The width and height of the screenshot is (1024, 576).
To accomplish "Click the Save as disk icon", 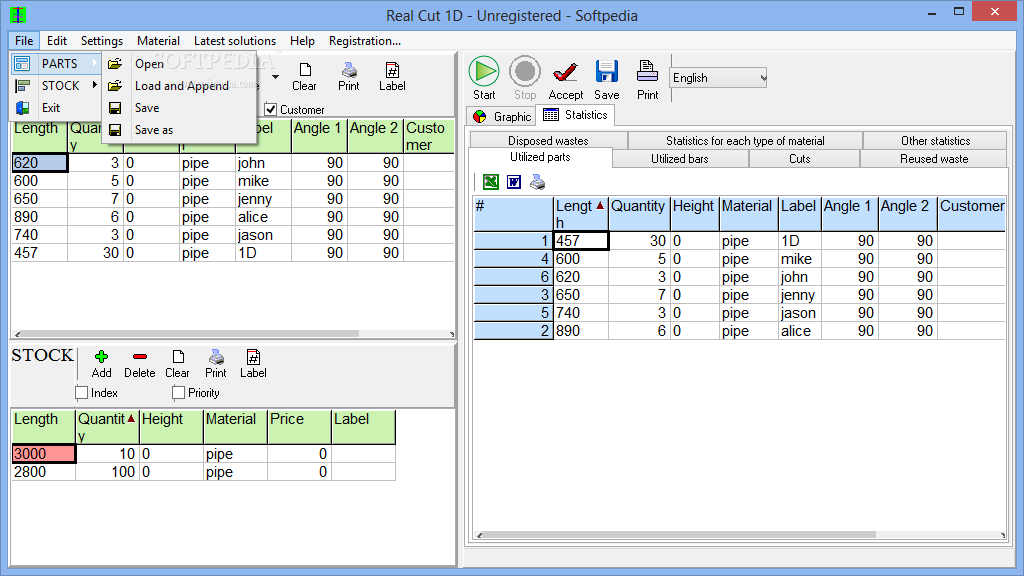I will coord(115,130).
